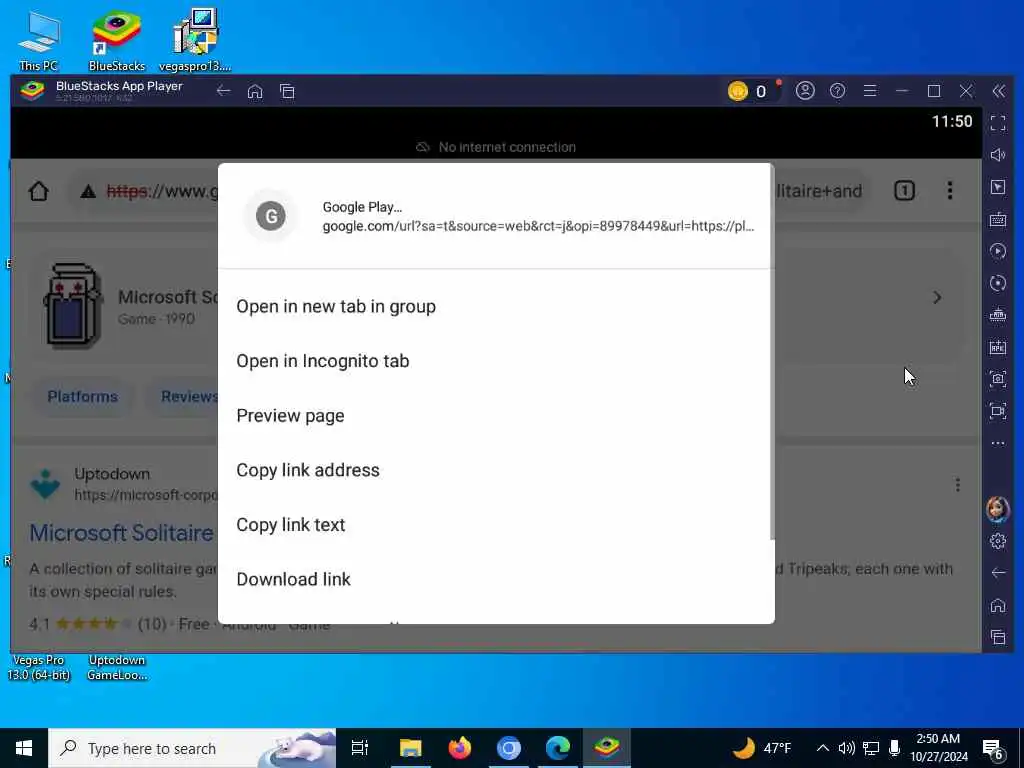
Task: Open File Explorer from taskbar
Action: coord(411,748)
